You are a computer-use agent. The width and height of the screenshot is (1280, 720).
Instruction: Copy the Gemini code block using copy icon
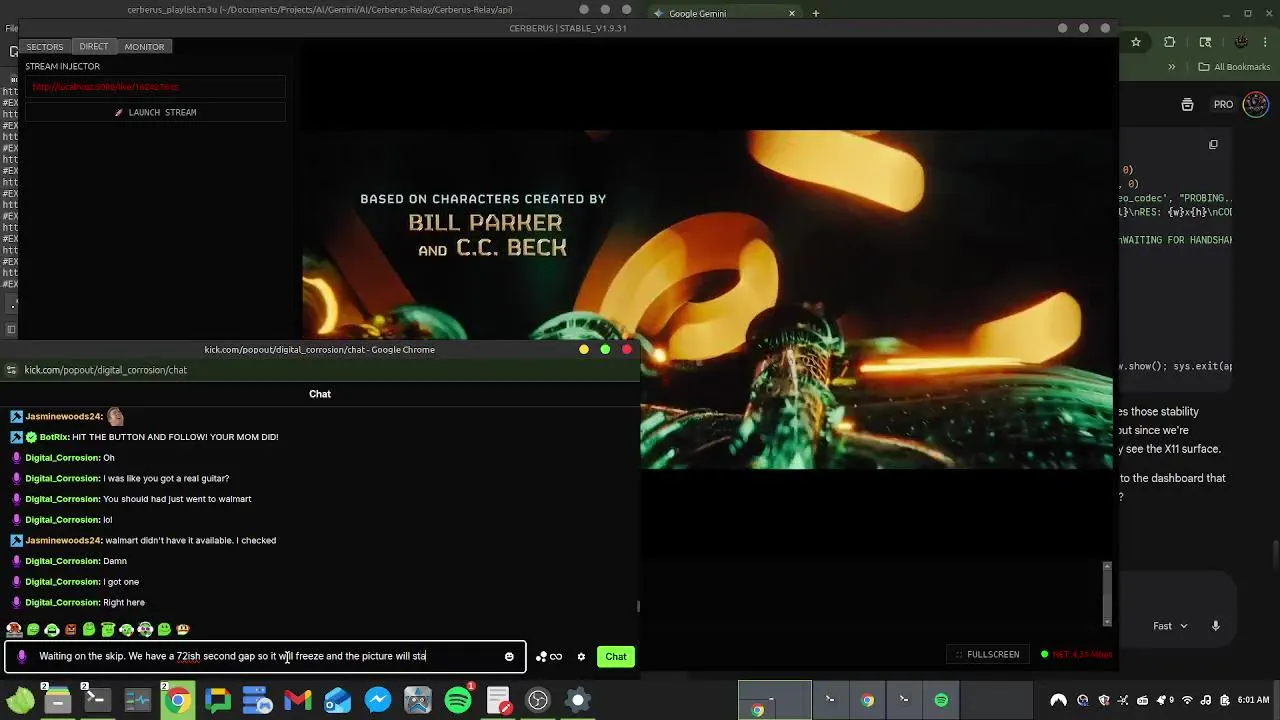(x=1213, y=145)
